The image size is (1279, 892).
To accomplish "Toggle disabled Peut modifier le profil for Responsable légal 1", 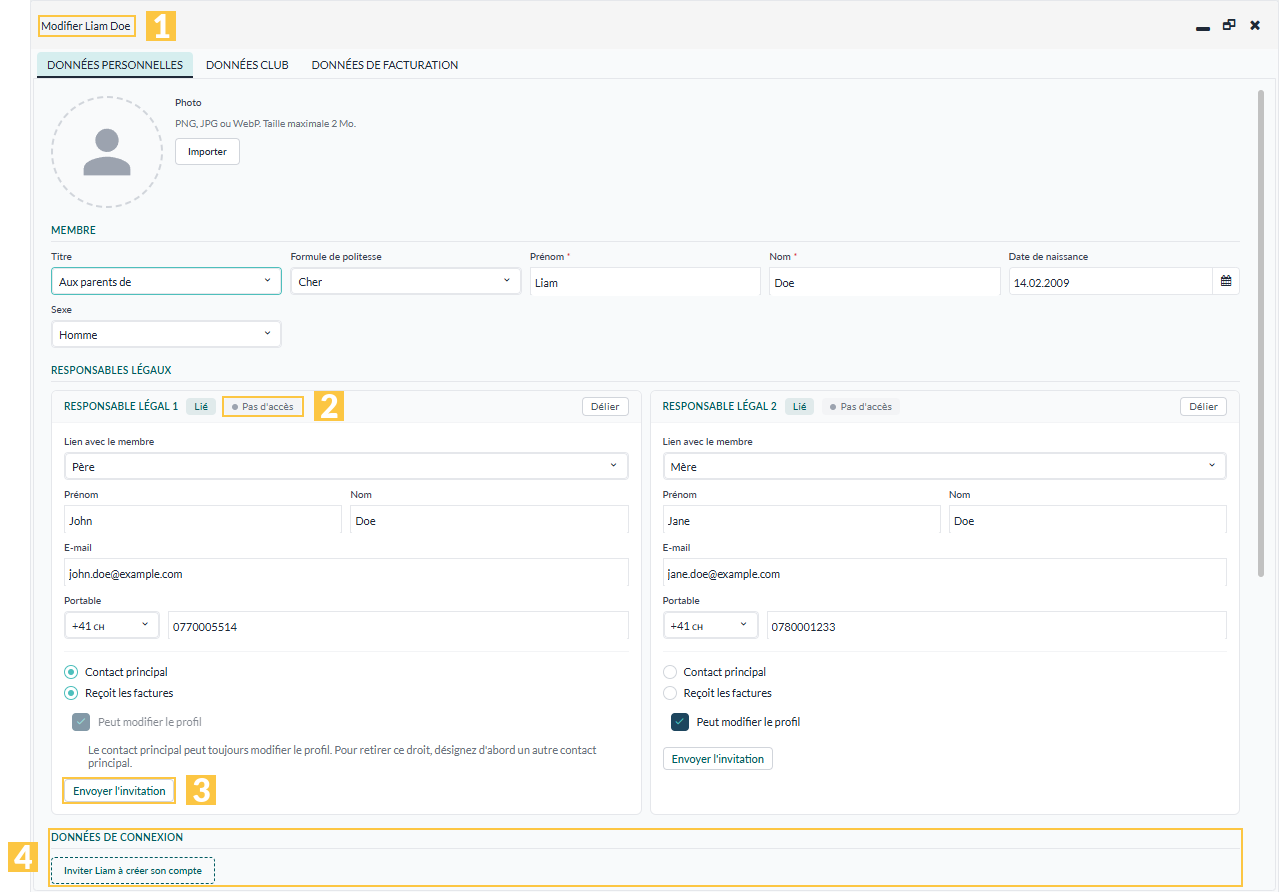I will pos(81,722).
